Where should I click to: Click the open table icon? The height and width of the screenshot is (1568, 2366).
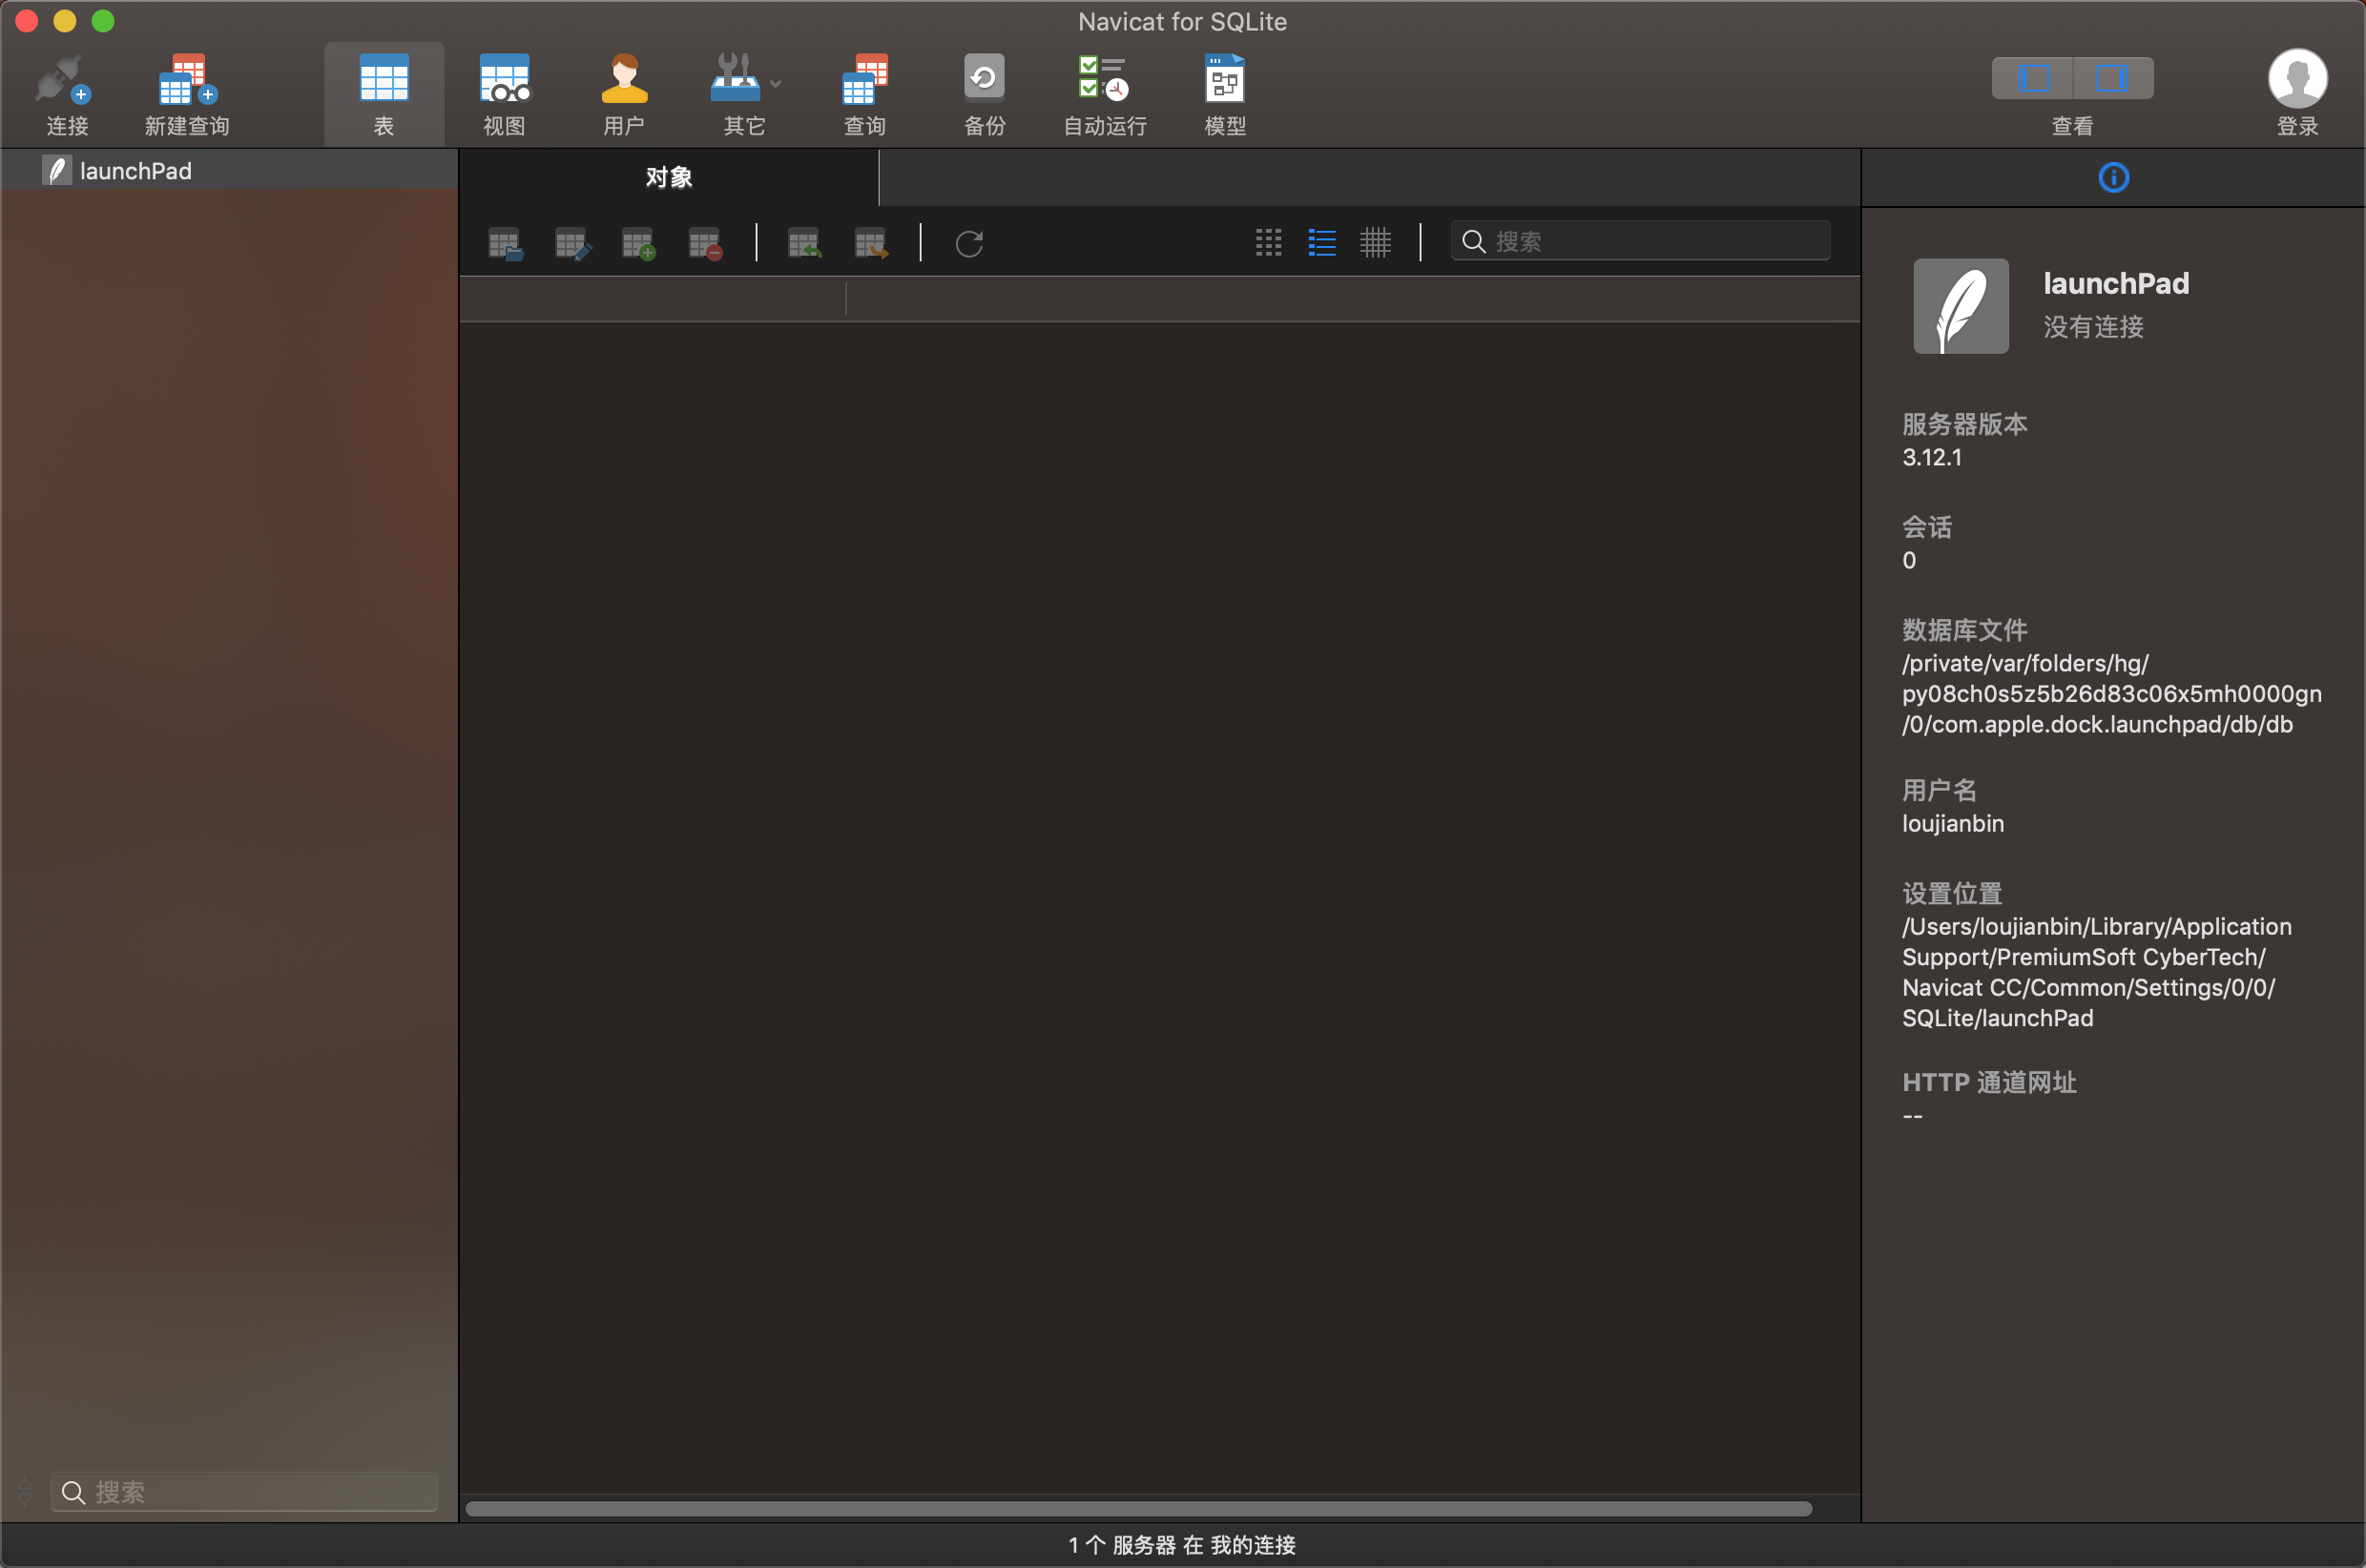click(505, 244)
